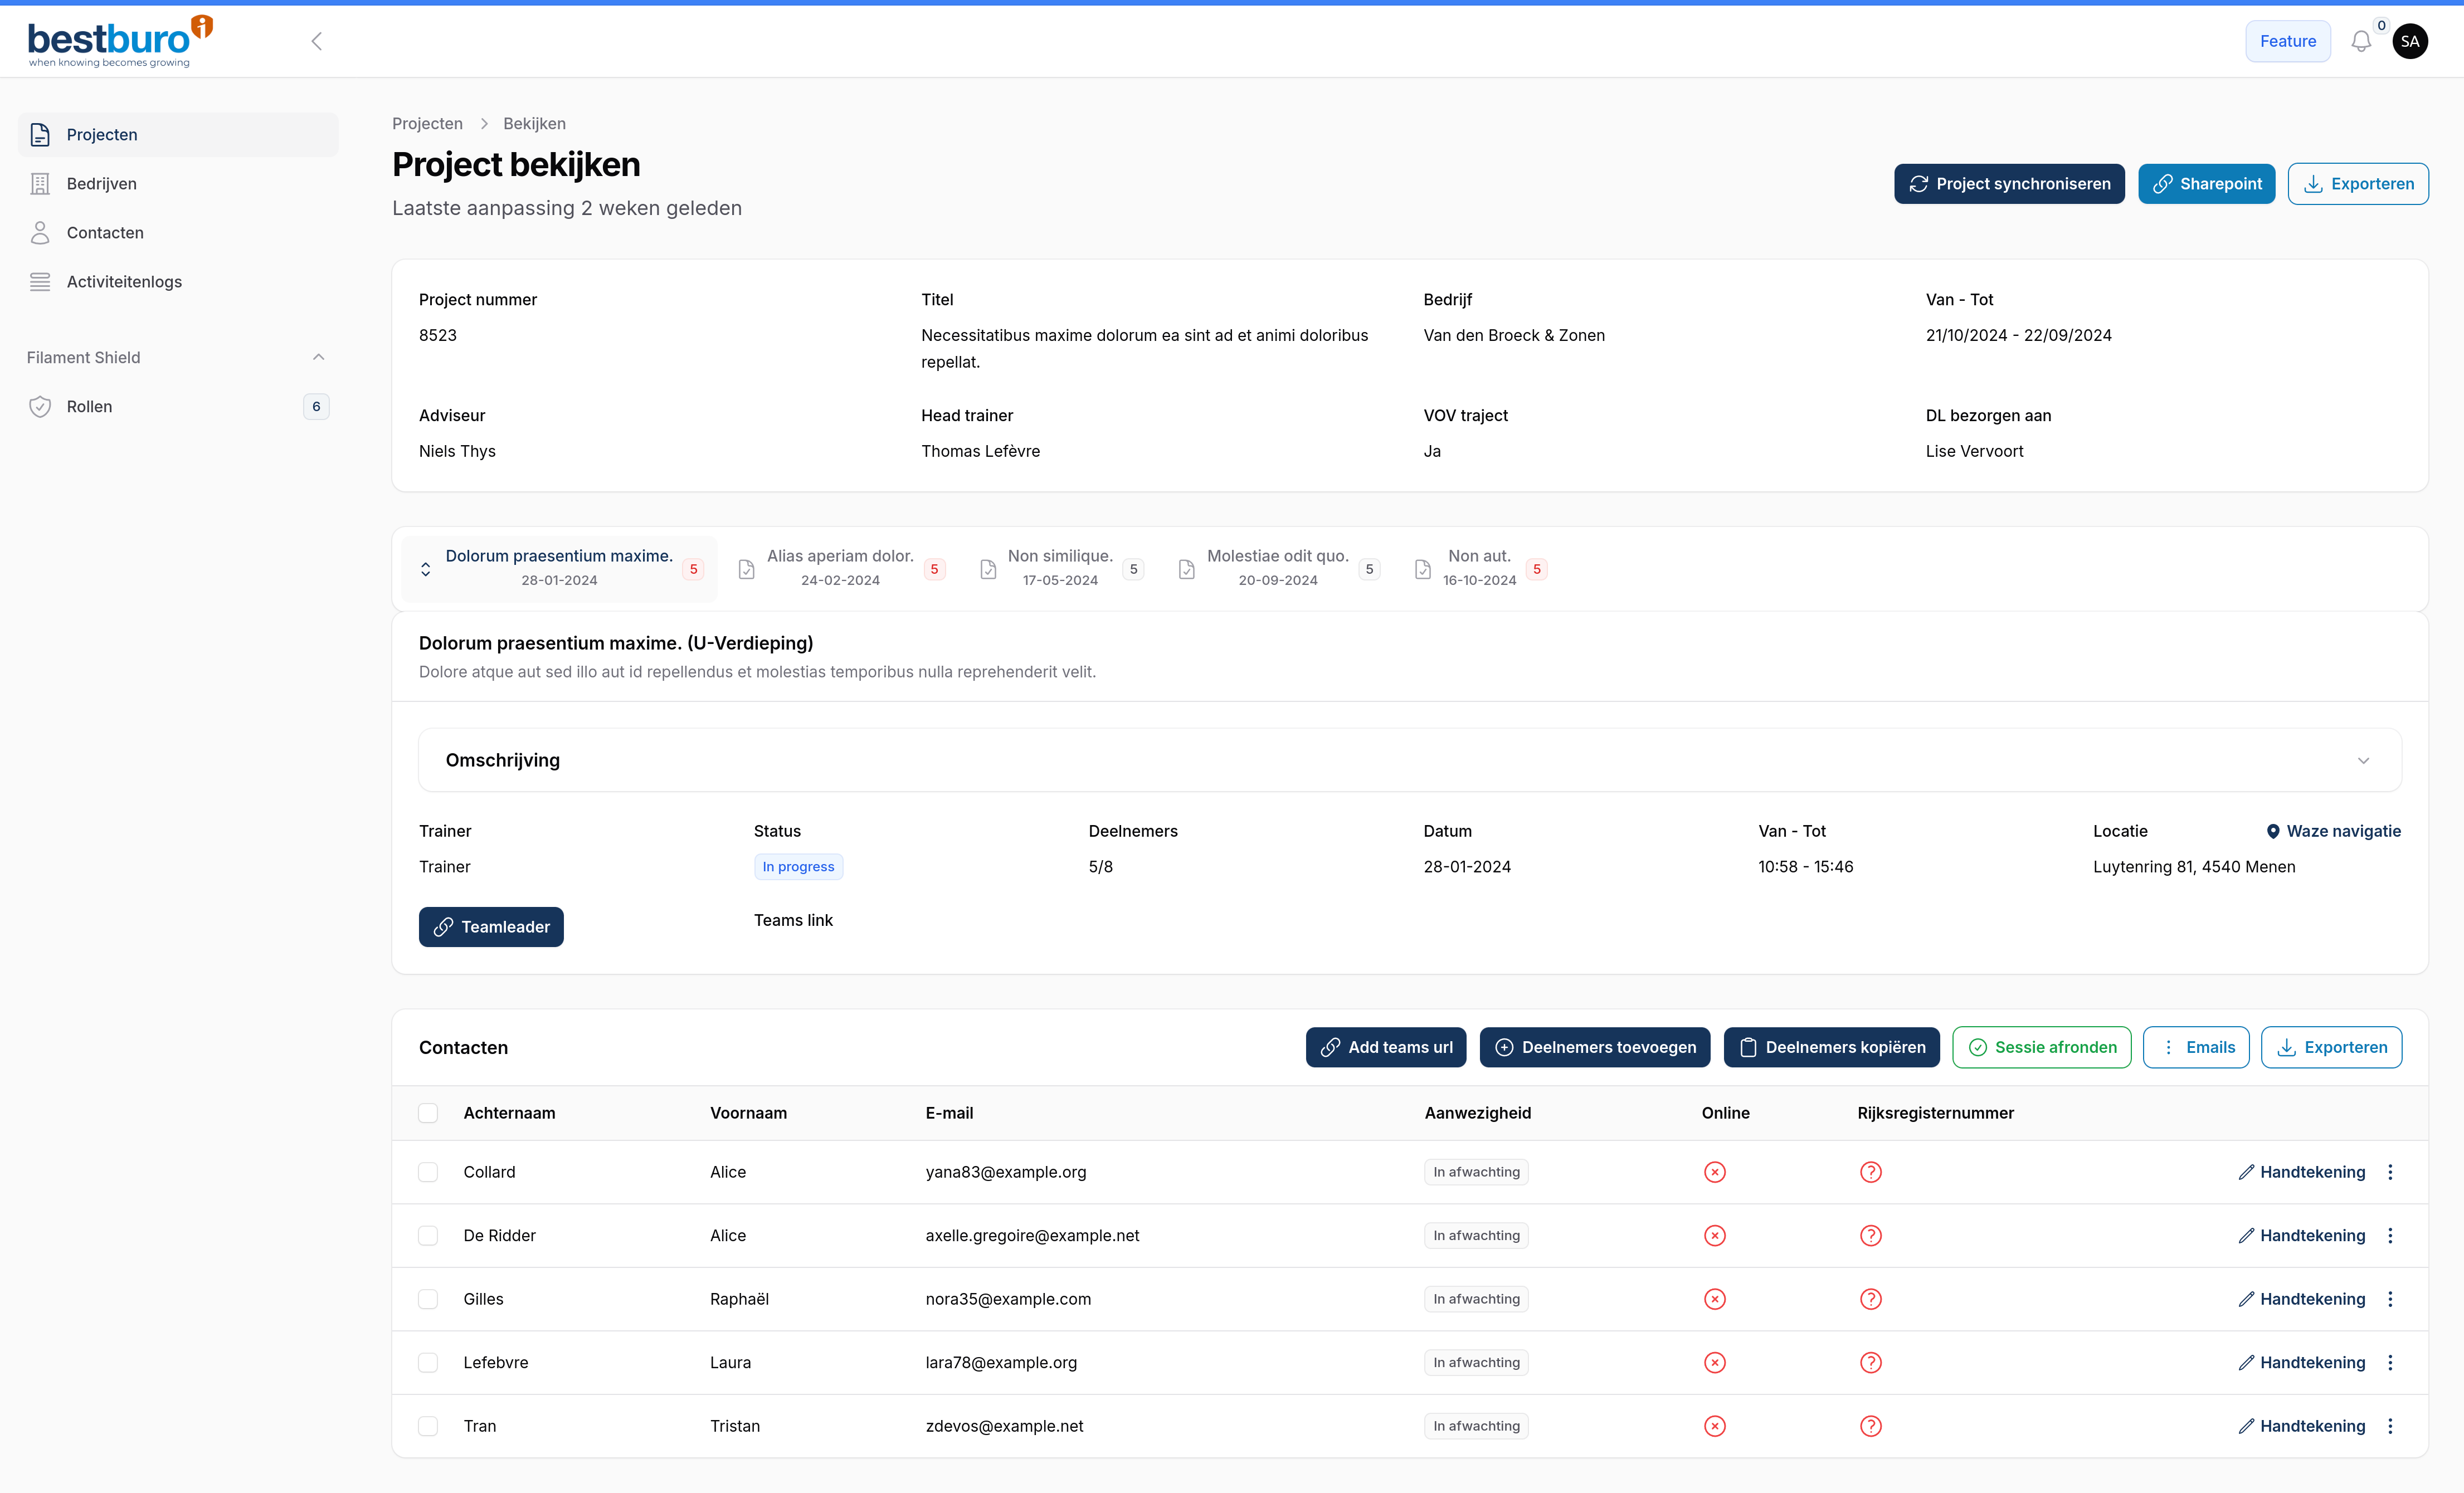
Task: Click red online status icon for Collard
Action: 1714,1172
